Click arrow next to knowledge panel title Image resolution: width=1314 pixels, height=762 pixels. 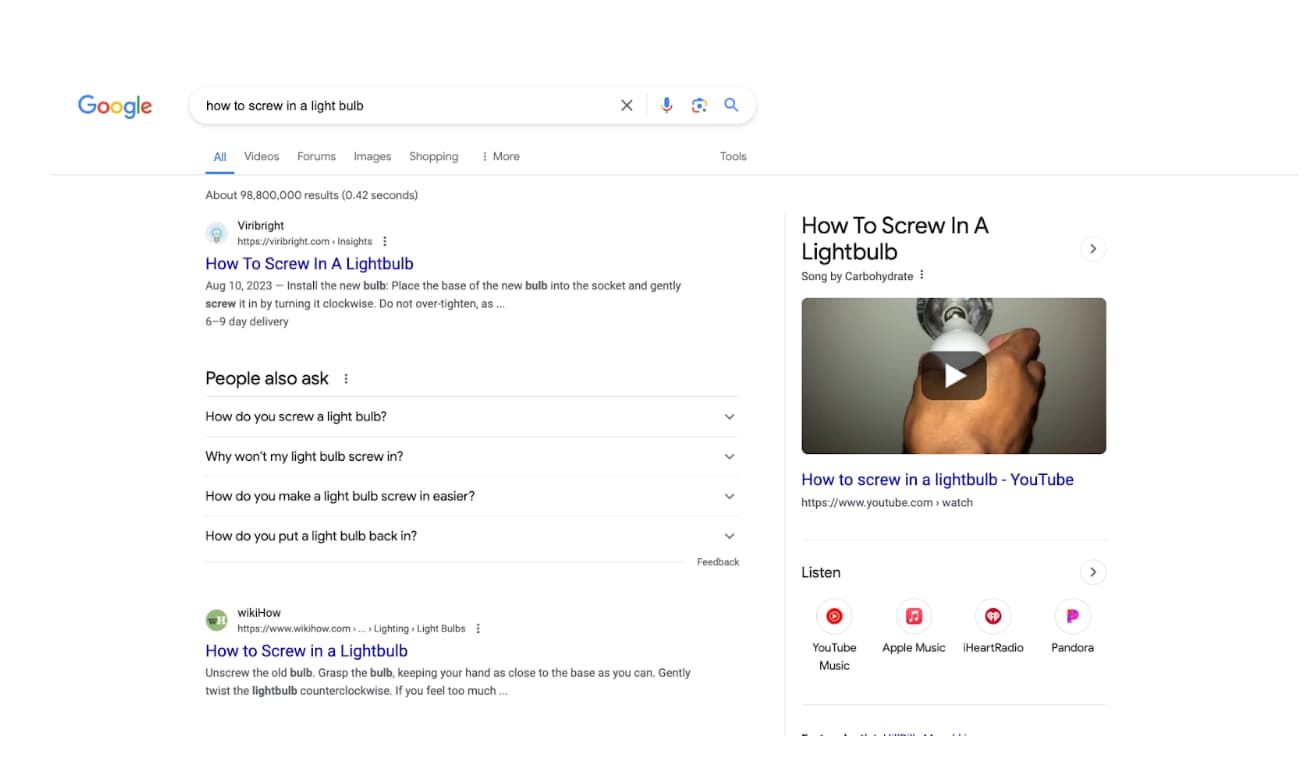click(x=1093, y=248)
